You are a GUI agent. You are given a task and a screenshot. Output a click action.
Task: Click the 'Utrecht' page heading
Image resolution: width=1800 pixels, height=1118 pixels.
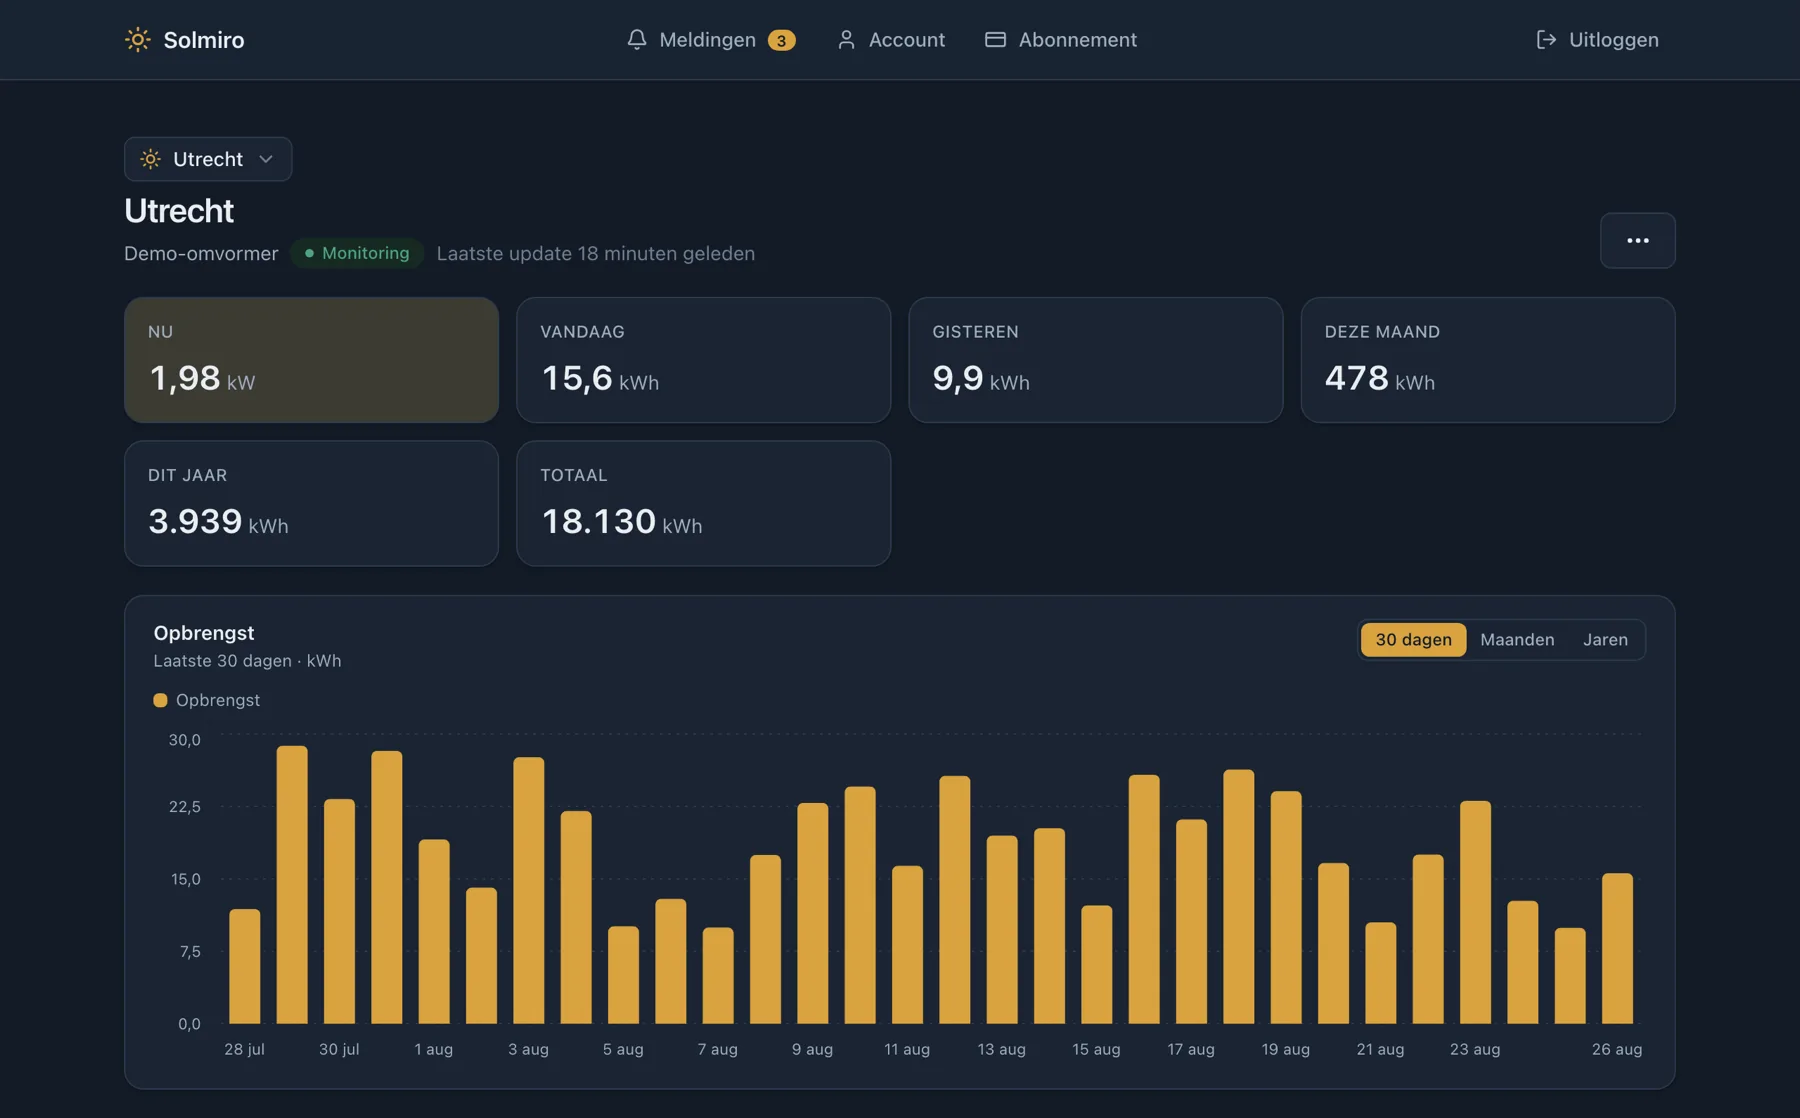[x=179, y=211]
